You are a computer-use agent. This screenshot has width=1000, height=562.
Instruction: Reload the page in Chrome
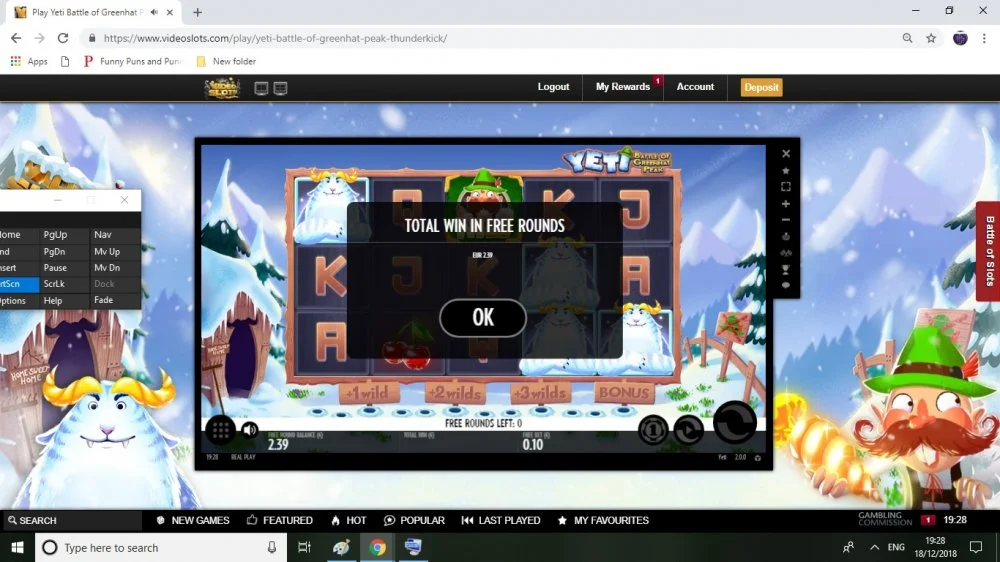click(62, 38)
